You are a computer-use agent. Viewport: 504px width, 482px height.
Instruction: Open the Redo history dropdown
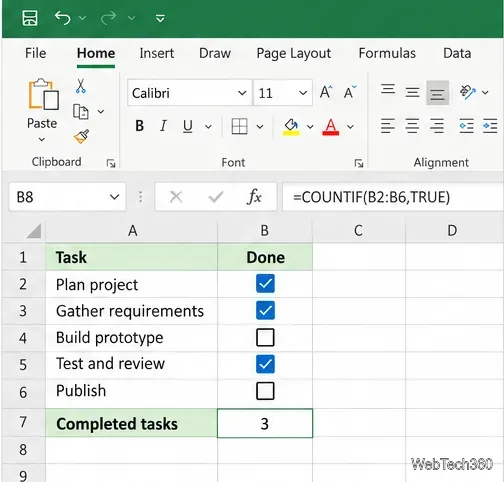point(132,18)
